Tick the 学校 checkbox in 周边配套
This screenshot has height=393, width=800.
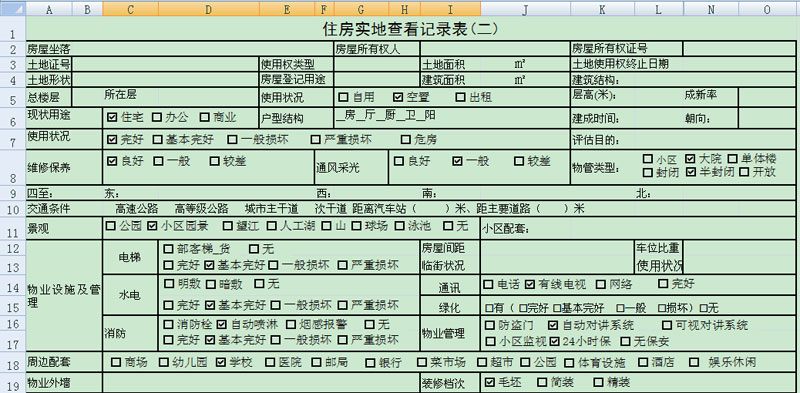[x=220, y=362]
